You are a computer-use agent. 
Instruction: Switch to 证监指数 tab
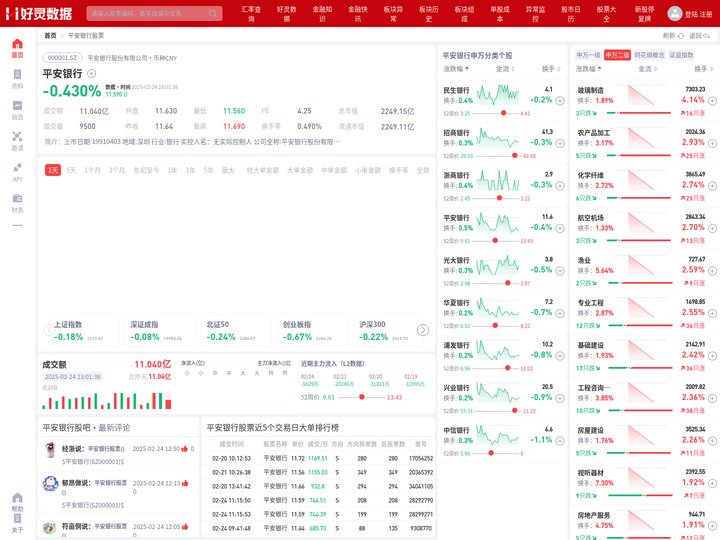click(681, 55)
